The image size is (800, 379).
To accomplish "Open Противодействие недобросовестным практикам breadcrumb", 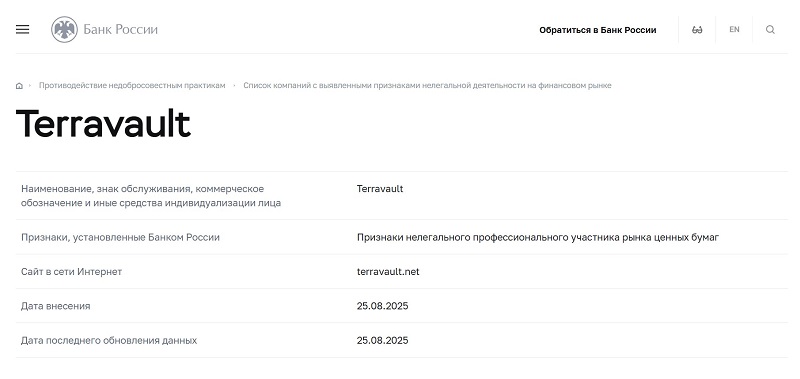I will click(132, 85).
